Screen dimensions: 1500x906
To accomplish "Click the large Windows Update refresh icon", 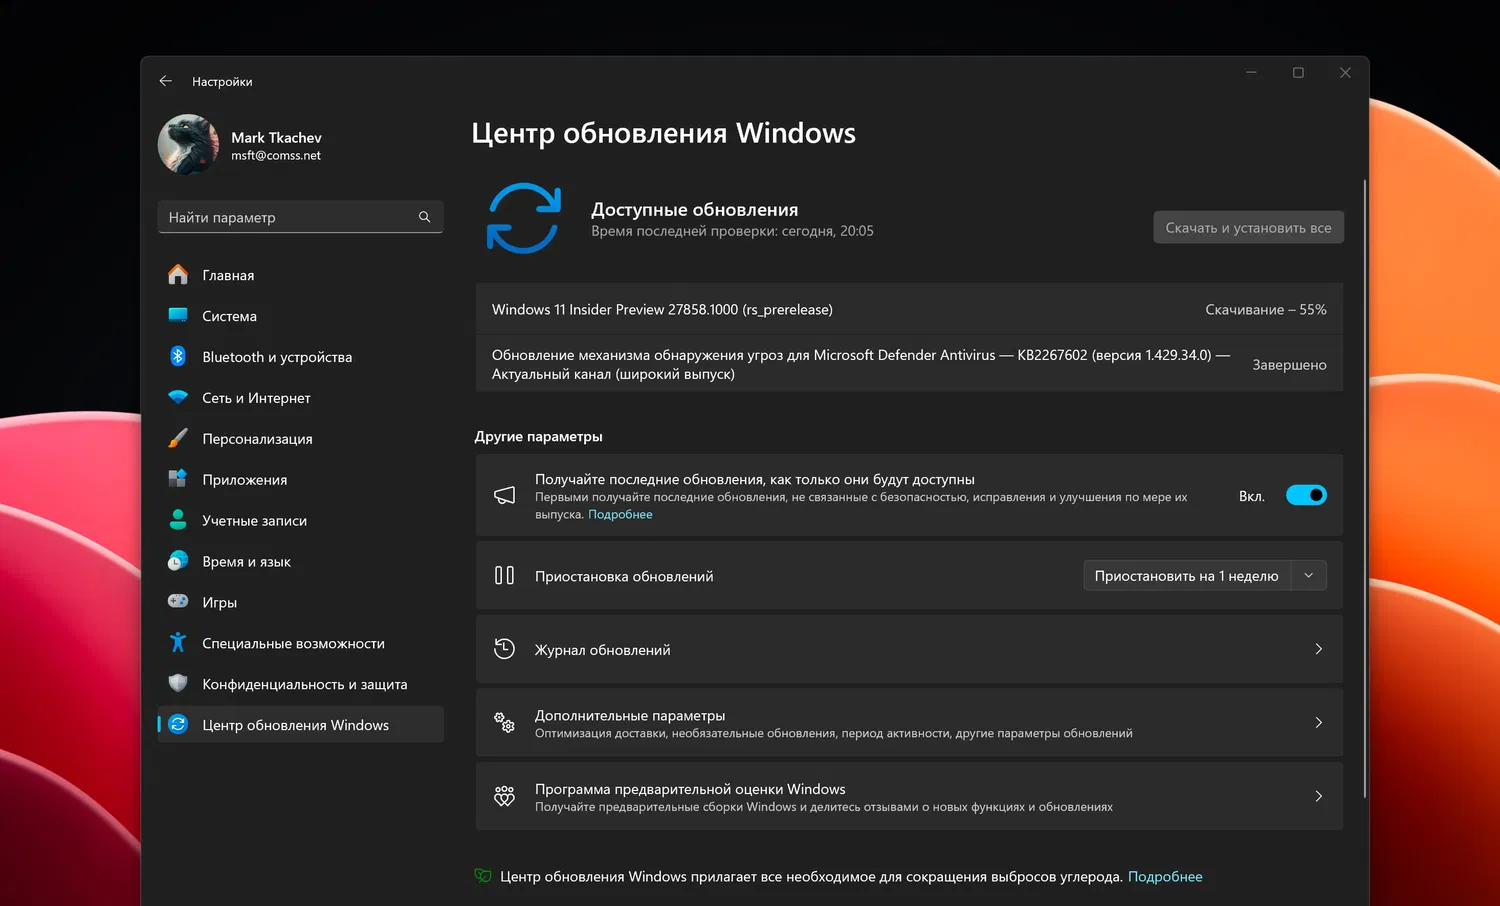I will [x=523, y=217].
